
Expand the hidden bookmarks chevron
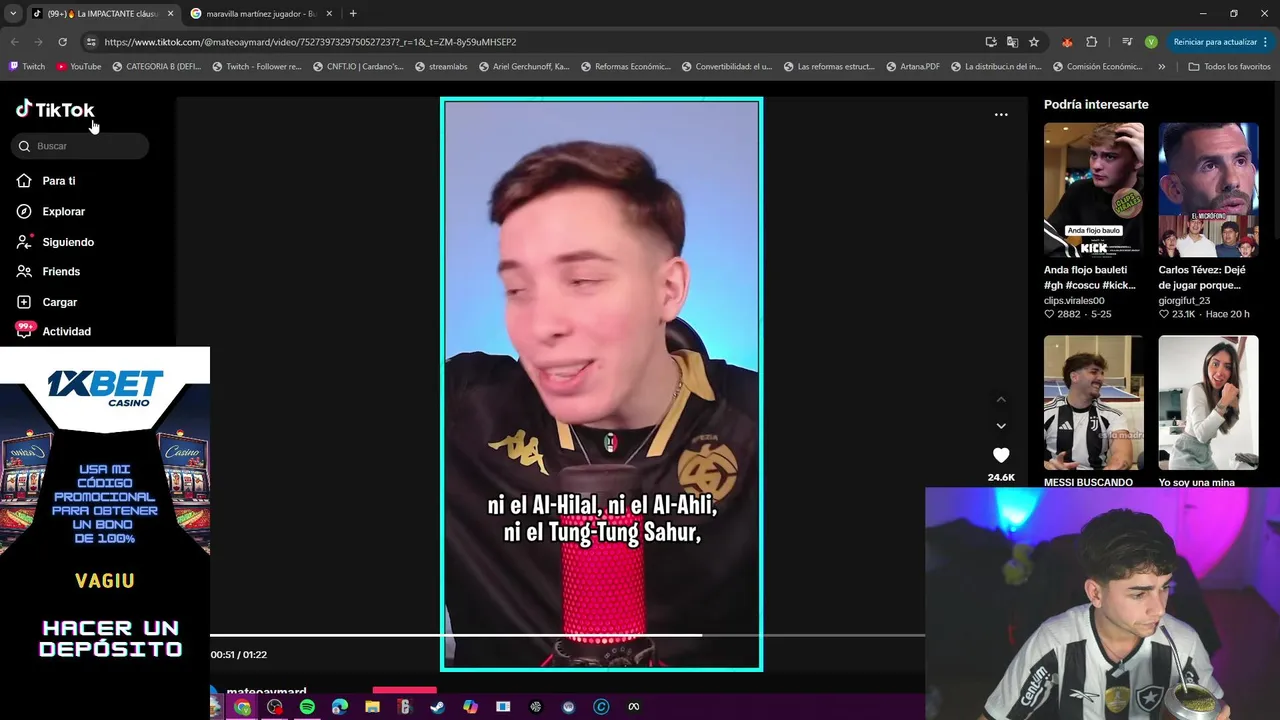[1161, 67]
